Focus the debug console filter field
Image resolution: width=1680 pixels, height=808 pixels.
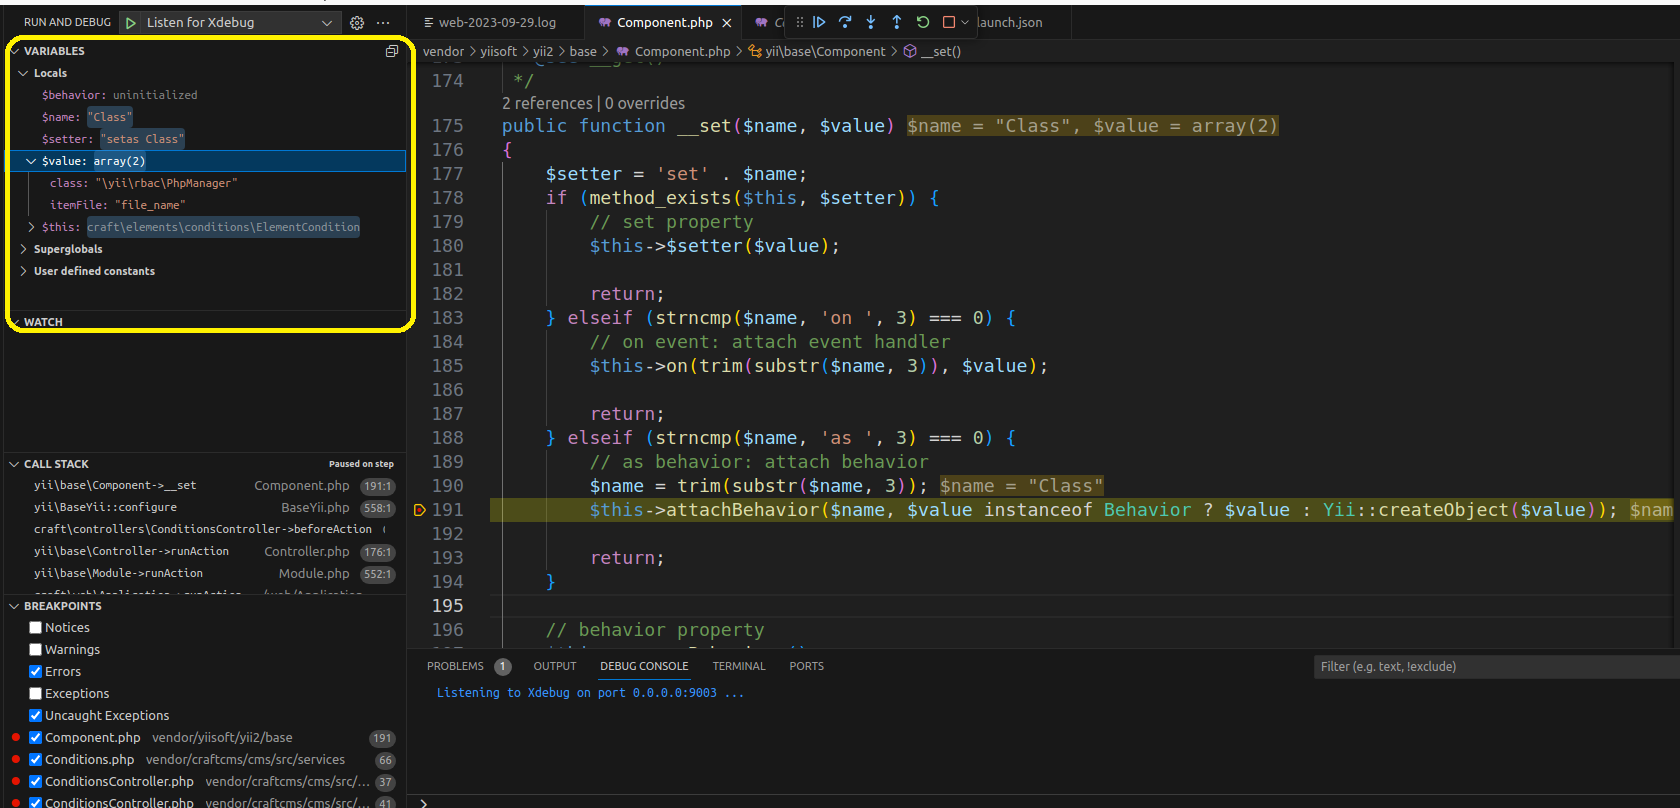tap(1496, 666)
